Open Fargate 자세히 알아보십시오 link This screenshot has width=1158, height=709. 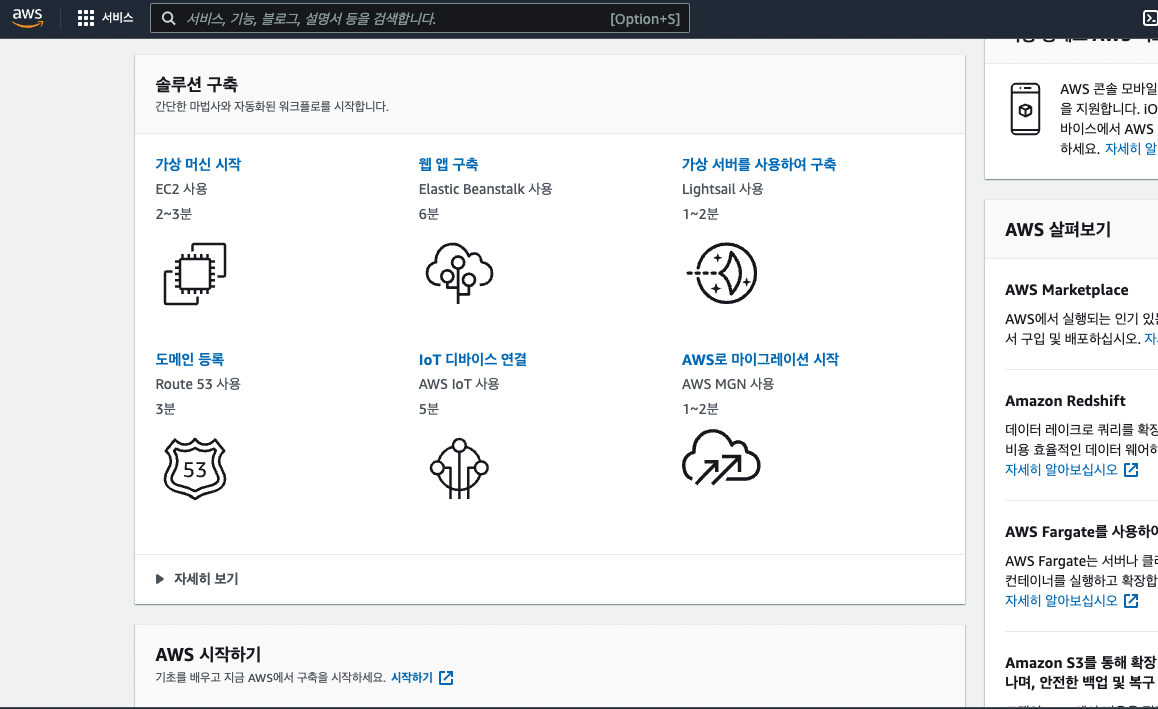pos(1061,600)
